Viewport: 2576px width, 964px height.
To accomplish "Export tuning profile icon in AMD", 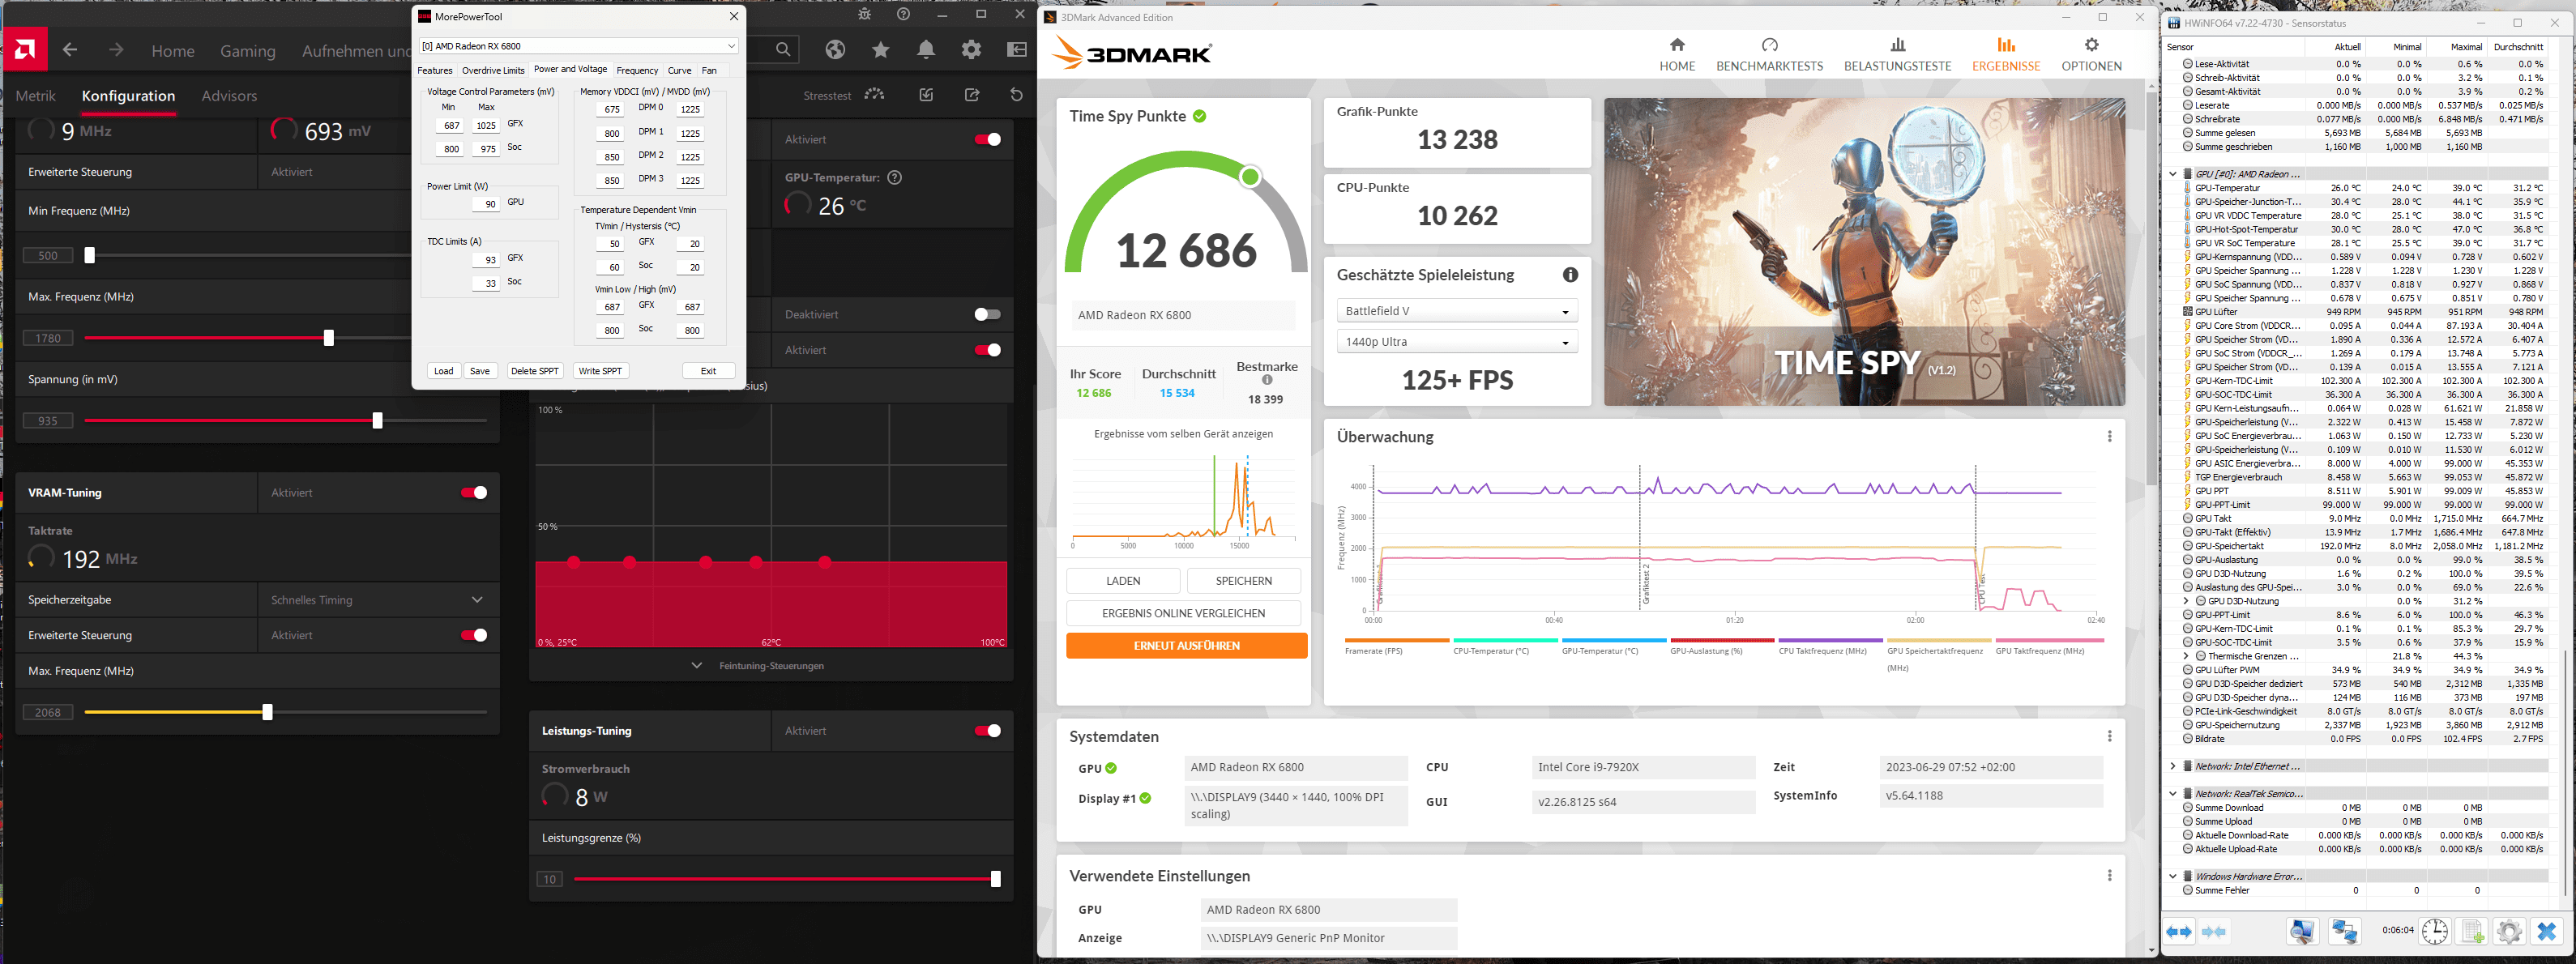I will pos(972,95).
